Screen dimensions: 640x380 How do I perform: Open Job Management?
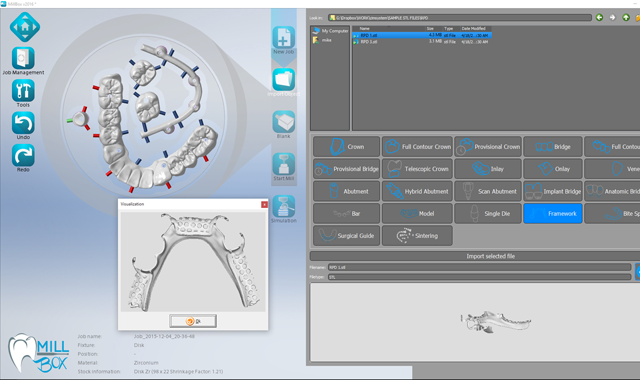coord(23,58)
